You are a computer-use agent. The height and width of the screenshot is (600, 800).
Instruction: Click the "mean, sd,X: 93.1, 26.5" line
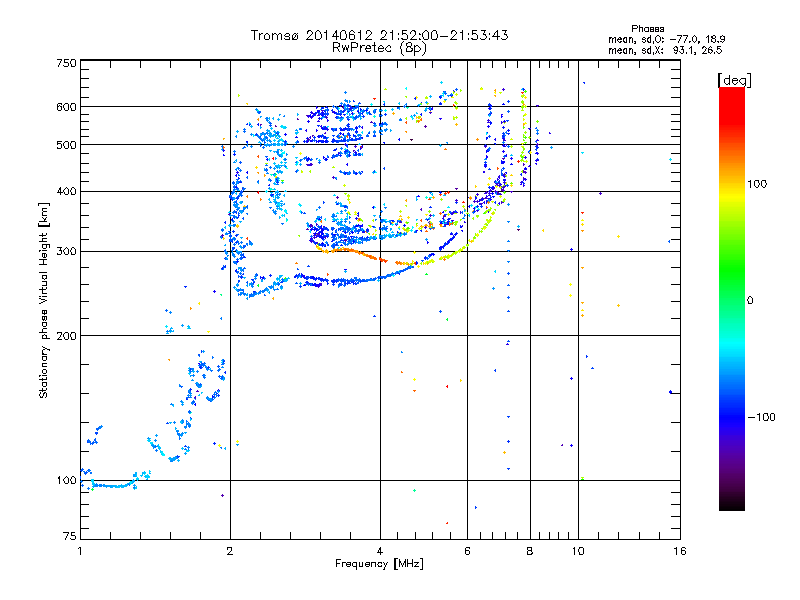pos(665,50)
